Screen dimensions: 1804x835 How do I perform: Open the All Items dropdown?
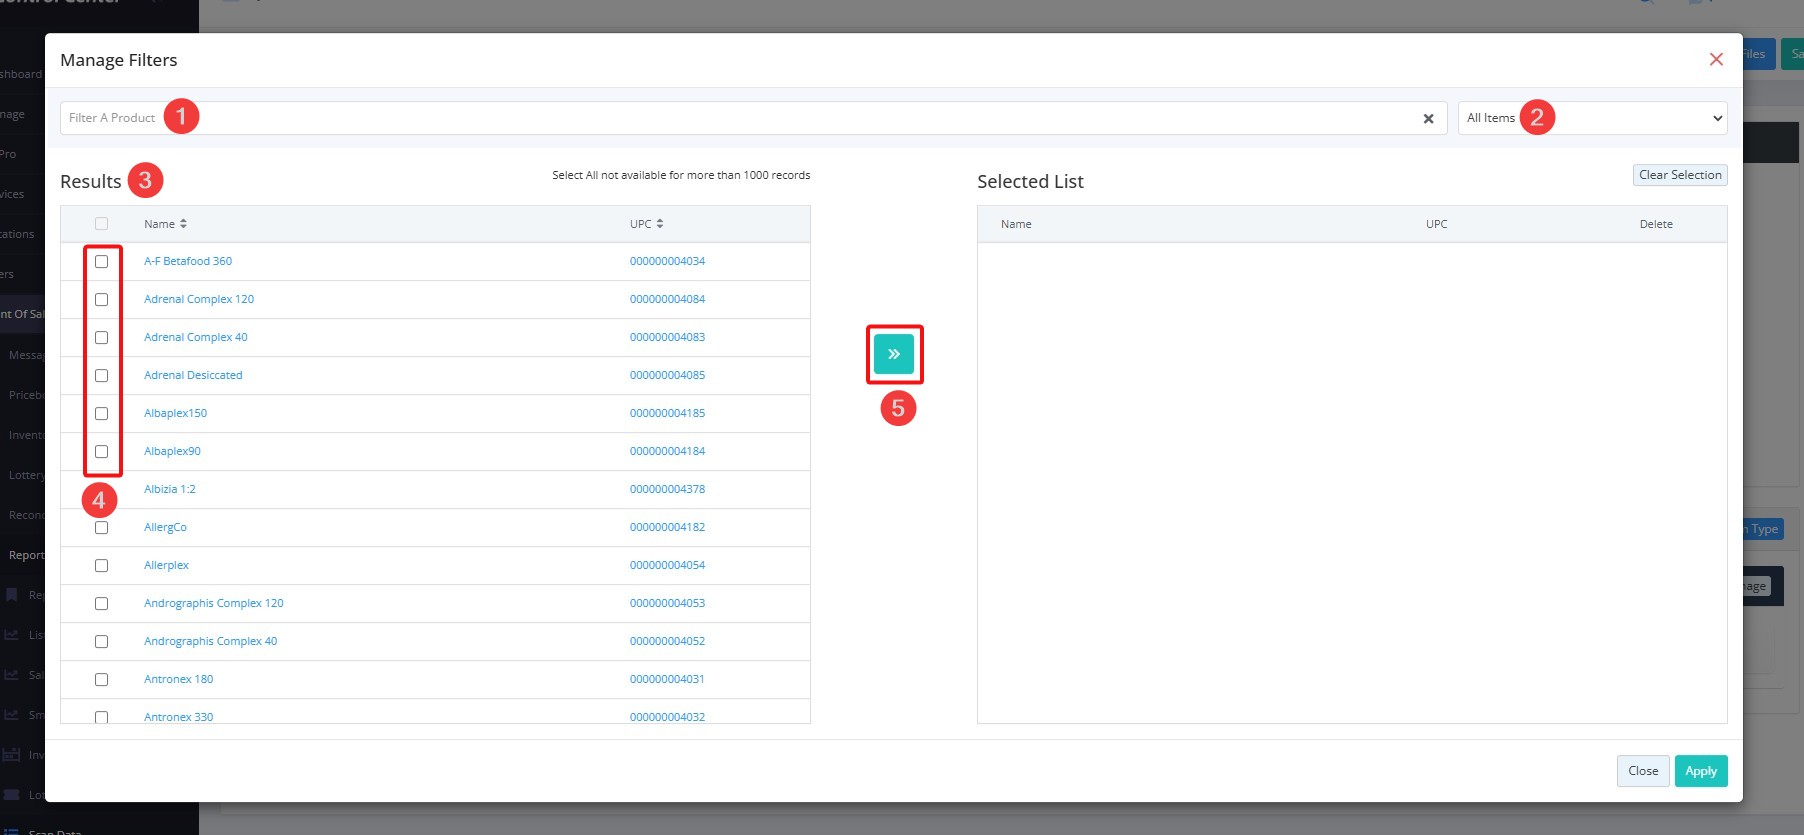point(1592,118)
